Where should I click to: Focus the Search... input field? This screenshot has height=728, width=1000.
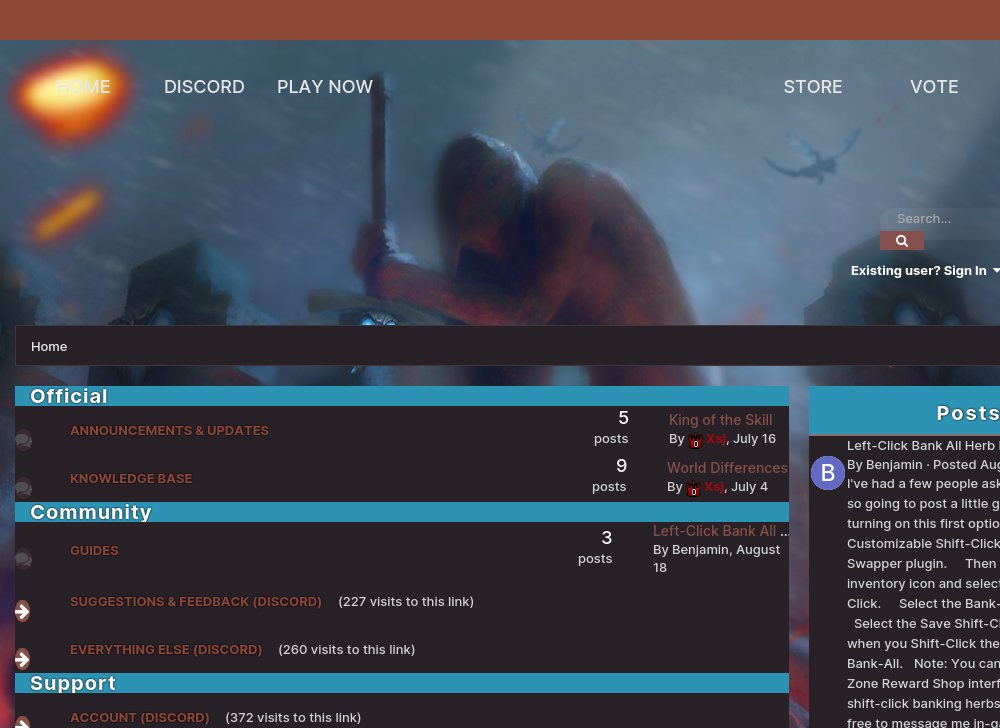(940, 219)
